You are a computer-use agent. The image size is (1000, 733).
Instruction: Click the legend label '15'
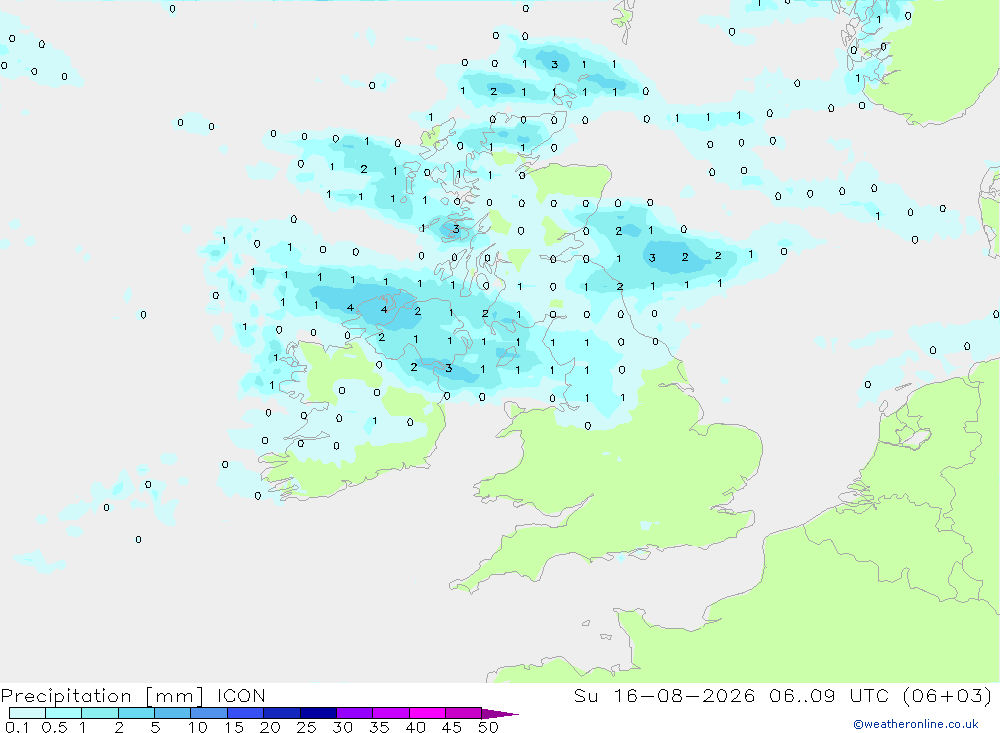click(234, 727)
